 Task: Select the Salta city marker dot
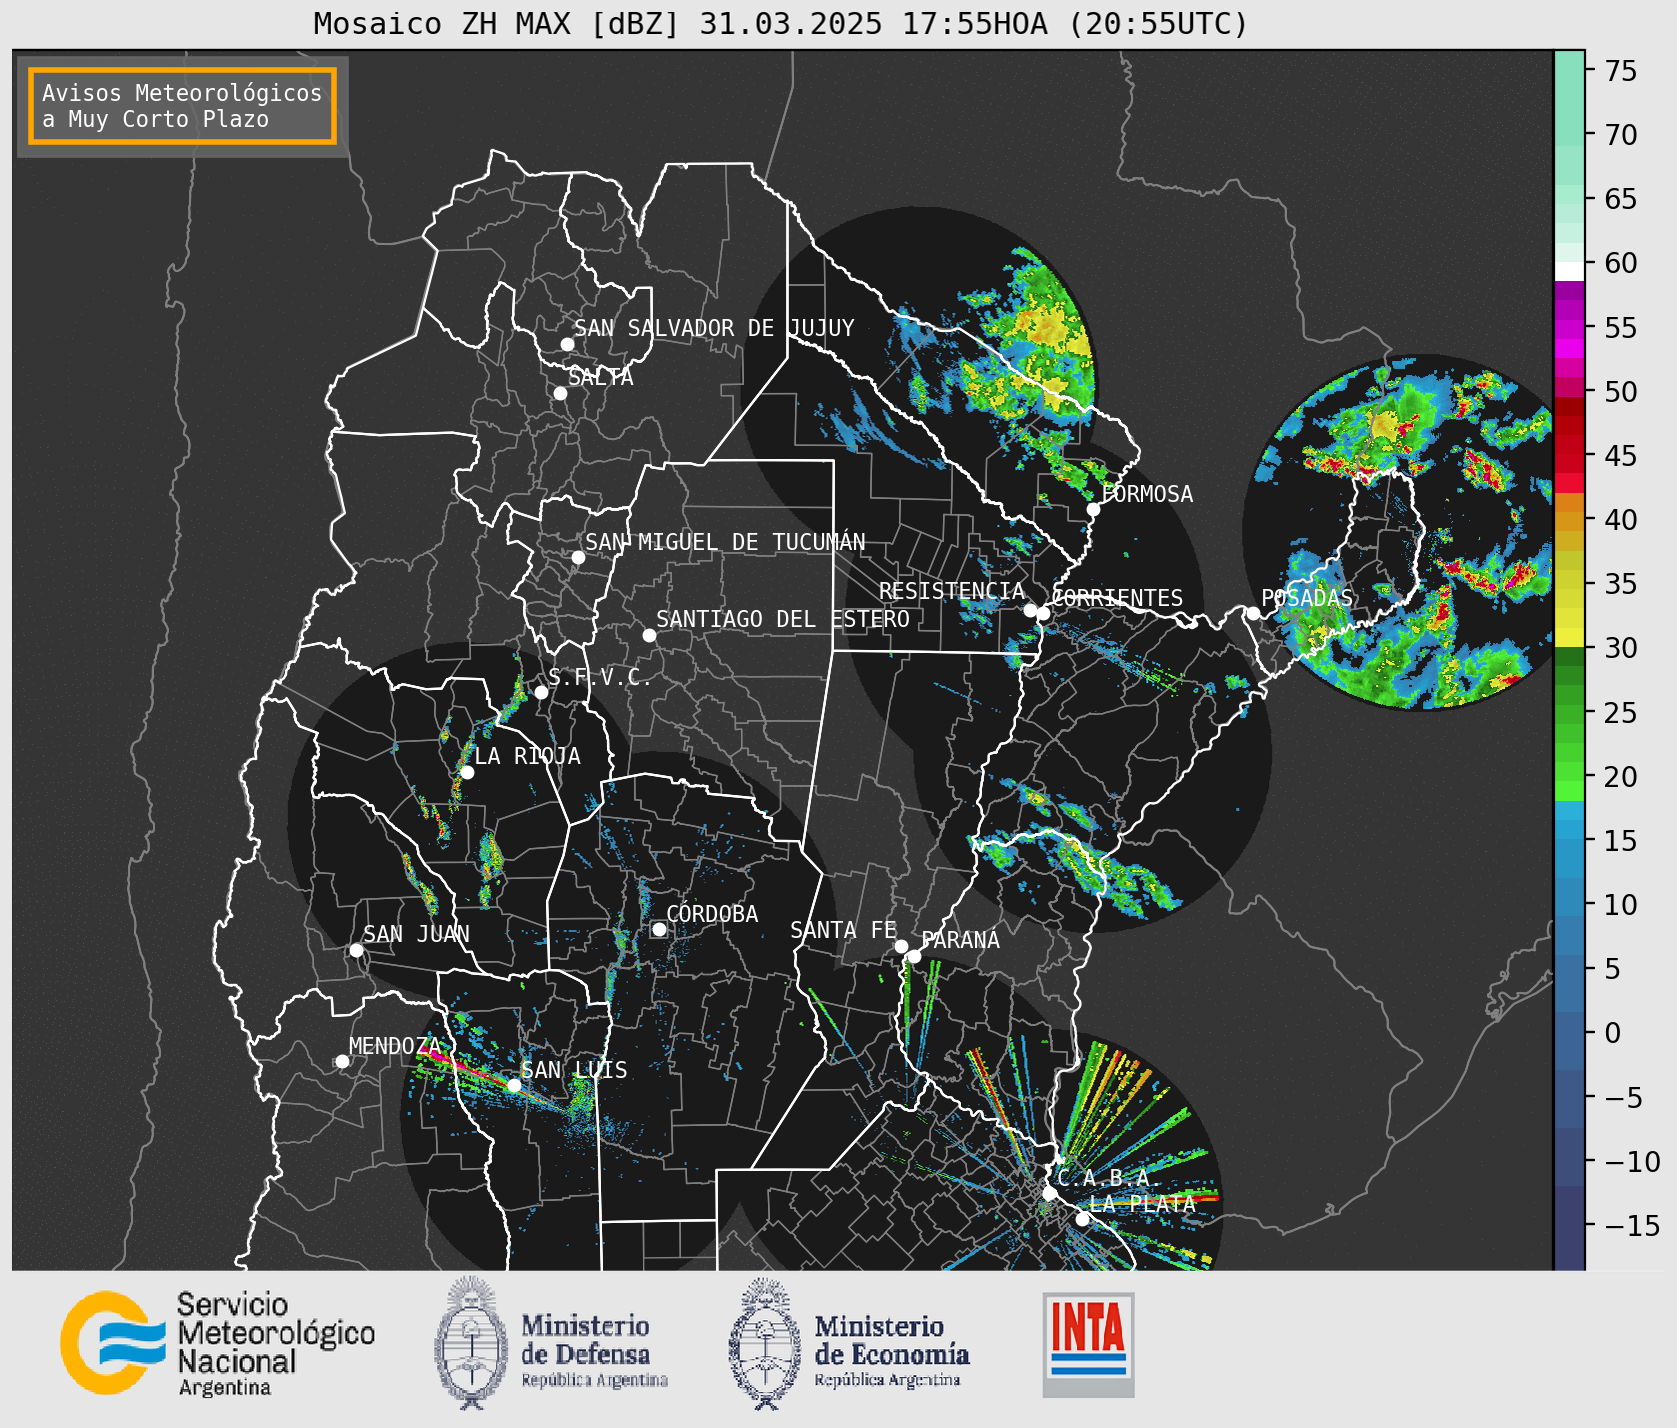coord(561,393)
